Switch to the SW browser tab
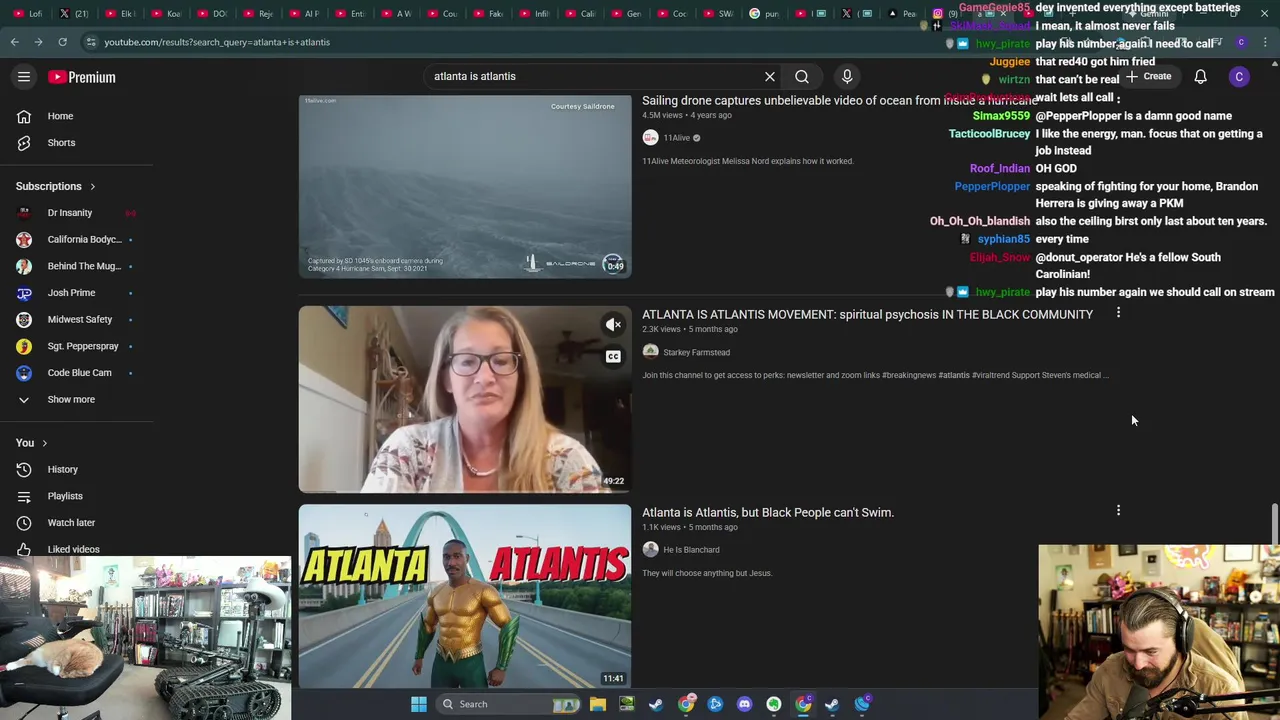This screenshot has width=1280, height=720. point(717,13)
